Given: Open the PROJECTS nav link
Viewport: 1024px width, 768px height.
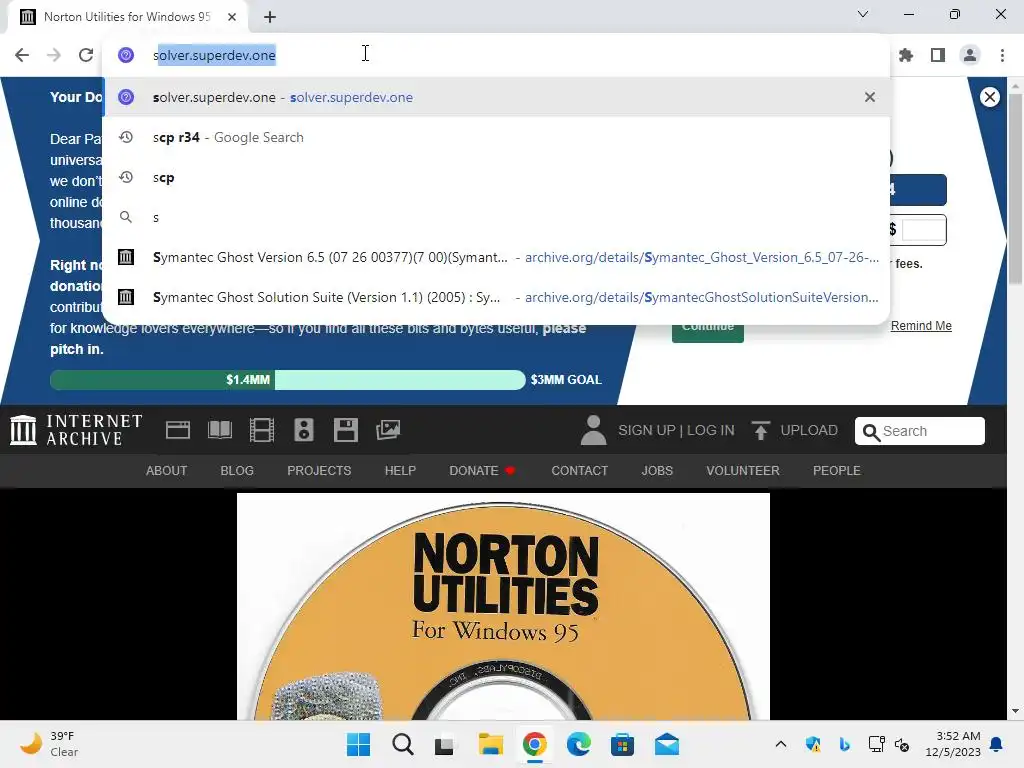Looking at the screenshot, I should (x=319, y=471).
